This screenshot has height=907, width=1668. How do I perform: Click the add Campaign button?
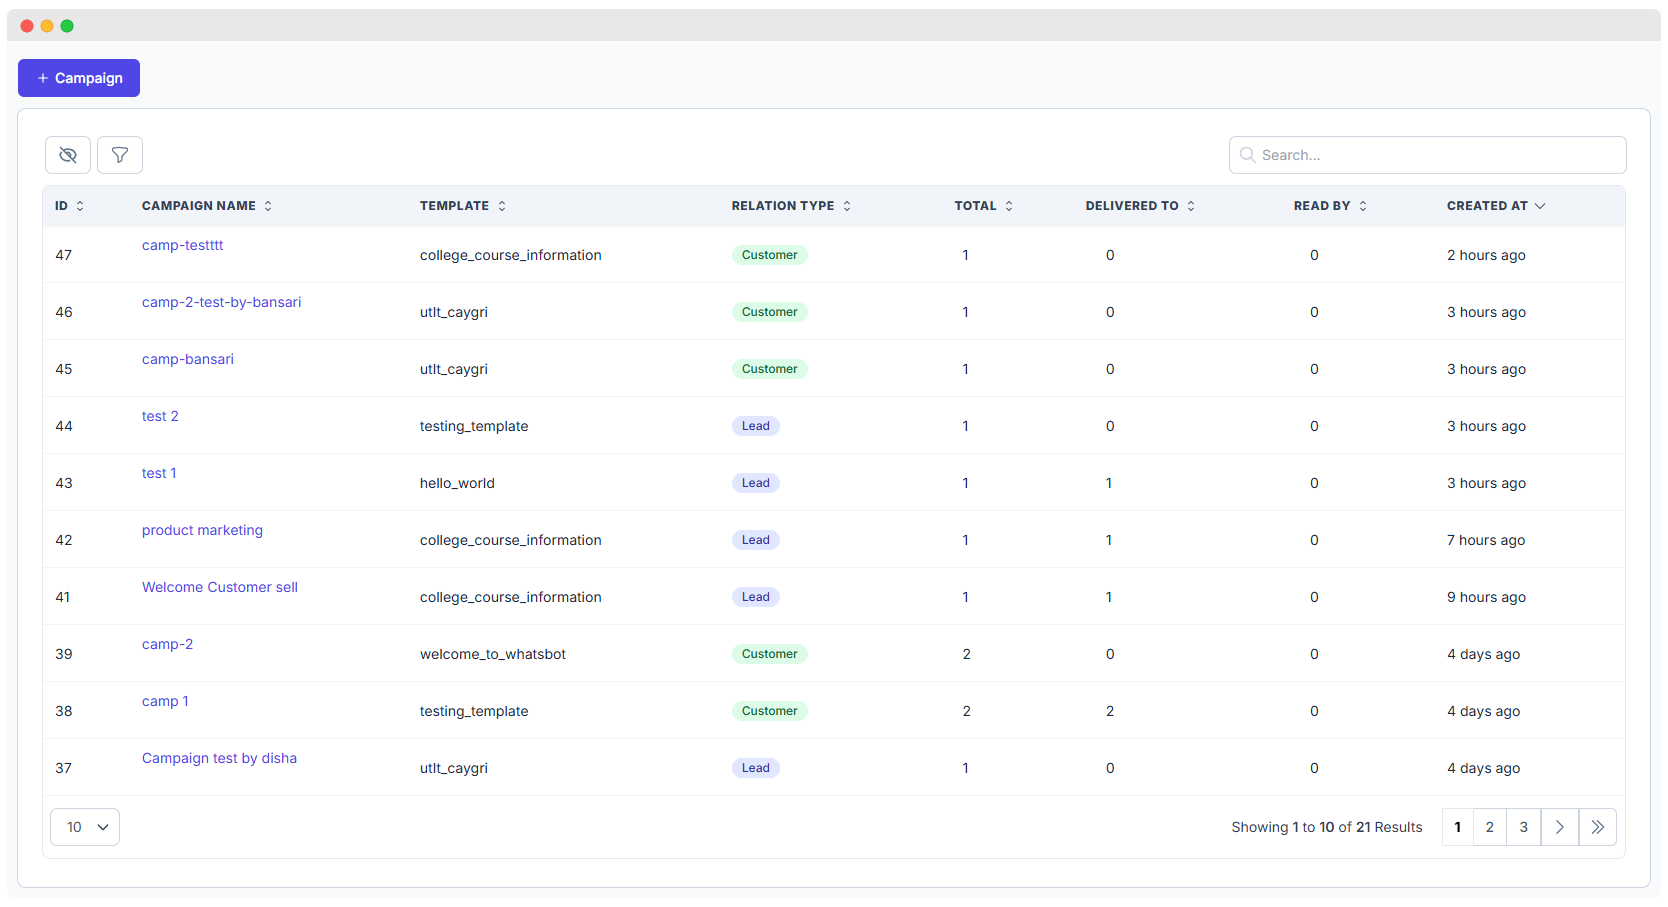pyautogui.click(x=79, y=78)
